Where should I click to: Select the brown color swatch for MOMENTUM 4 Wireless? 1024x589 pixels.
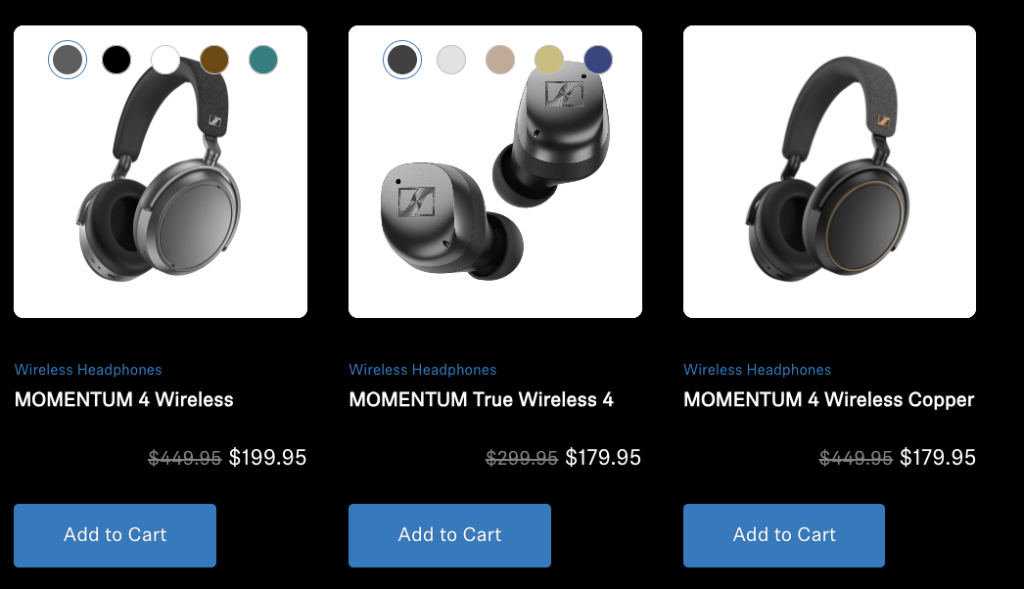pyautogui.click(x=214, y=59)
